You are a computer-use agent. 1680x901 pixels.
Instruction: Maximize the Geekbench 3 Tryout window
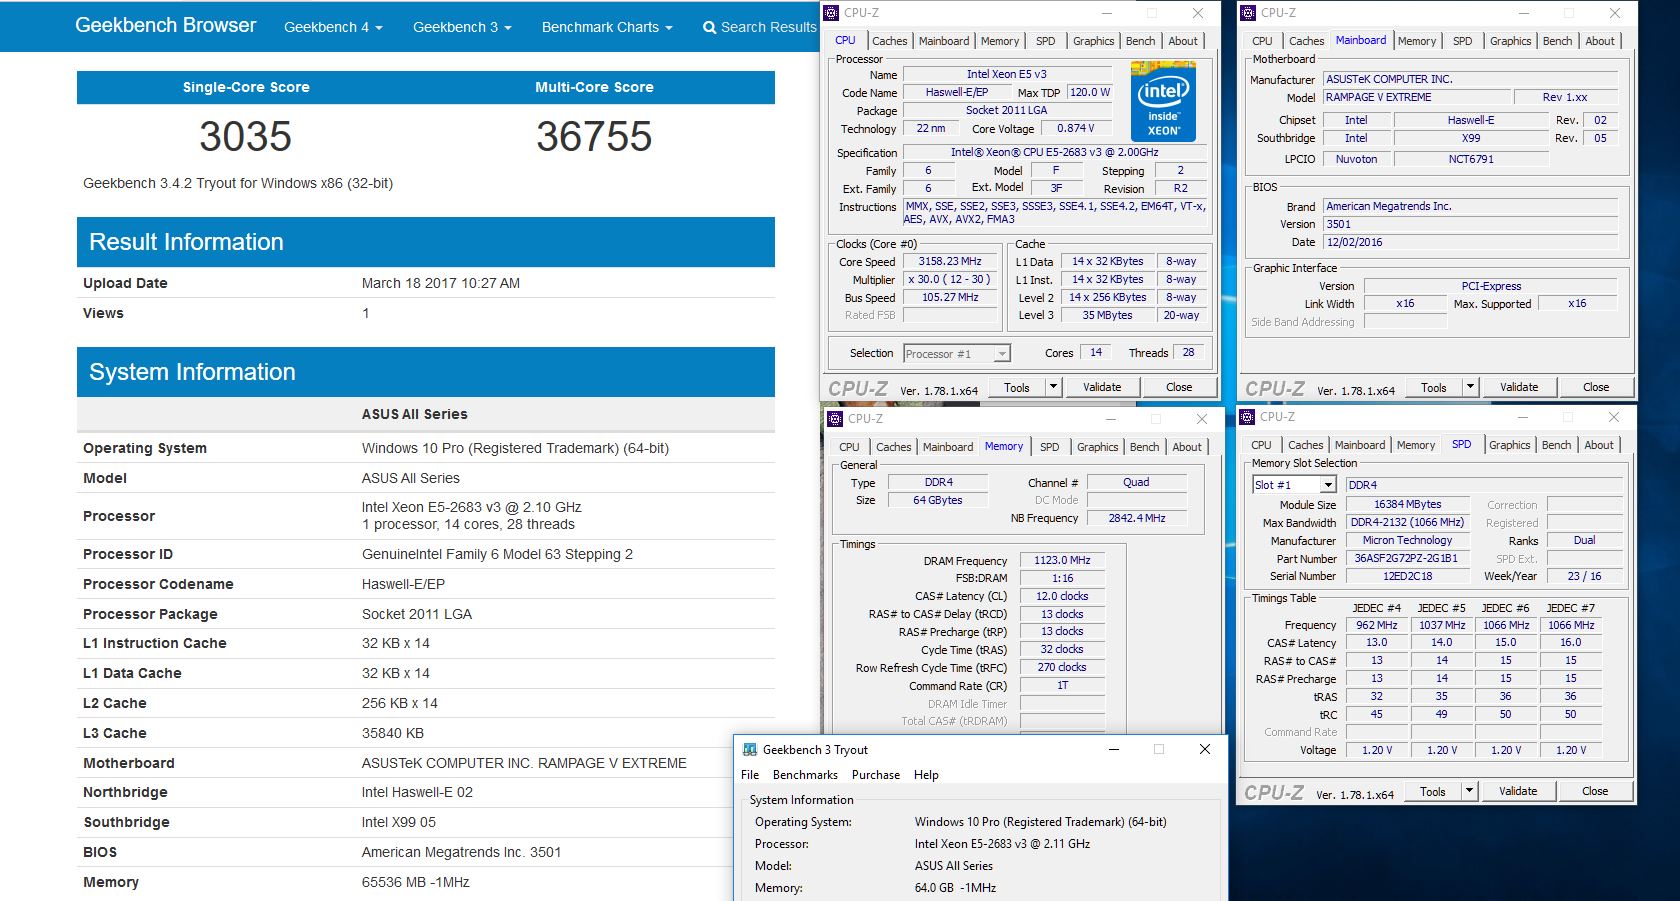click(x=1159, y=749)
